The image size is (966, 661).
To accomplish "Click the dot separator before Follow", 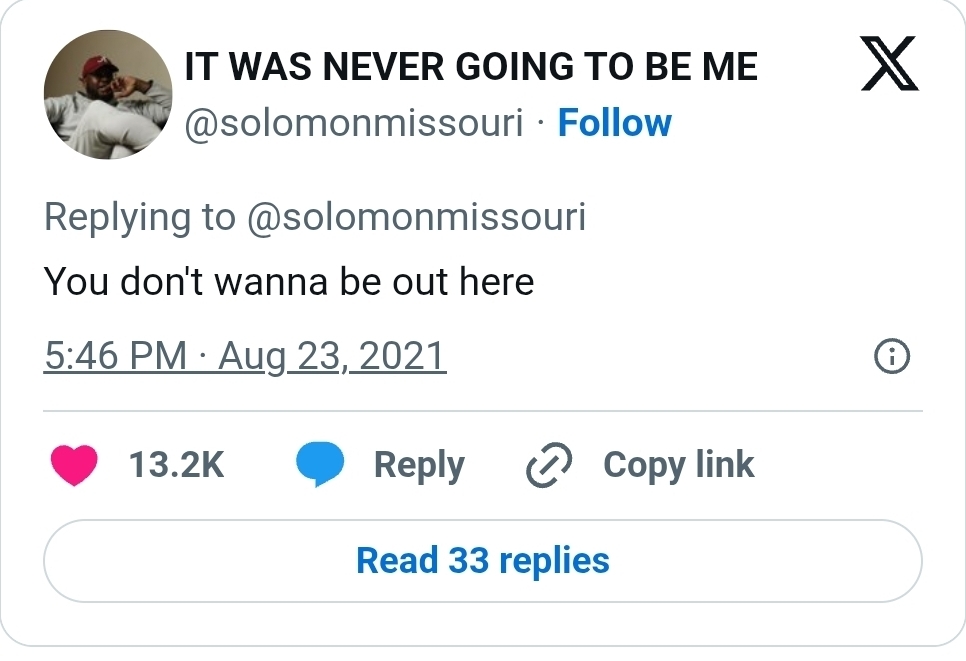I will pos(540,124).
